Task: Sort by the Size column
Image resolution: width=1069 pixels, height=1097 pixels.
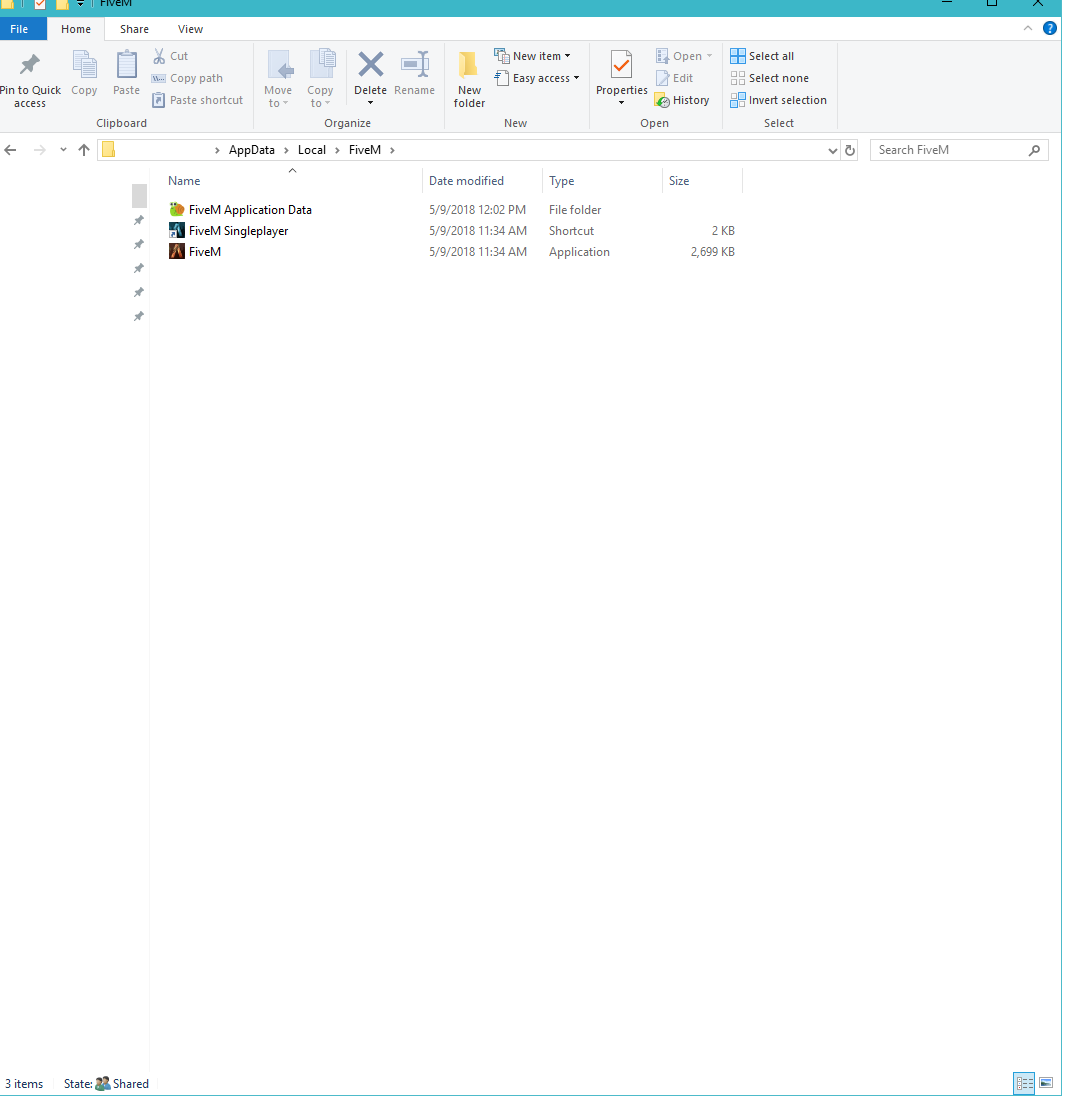Action: tap(702, 181)
